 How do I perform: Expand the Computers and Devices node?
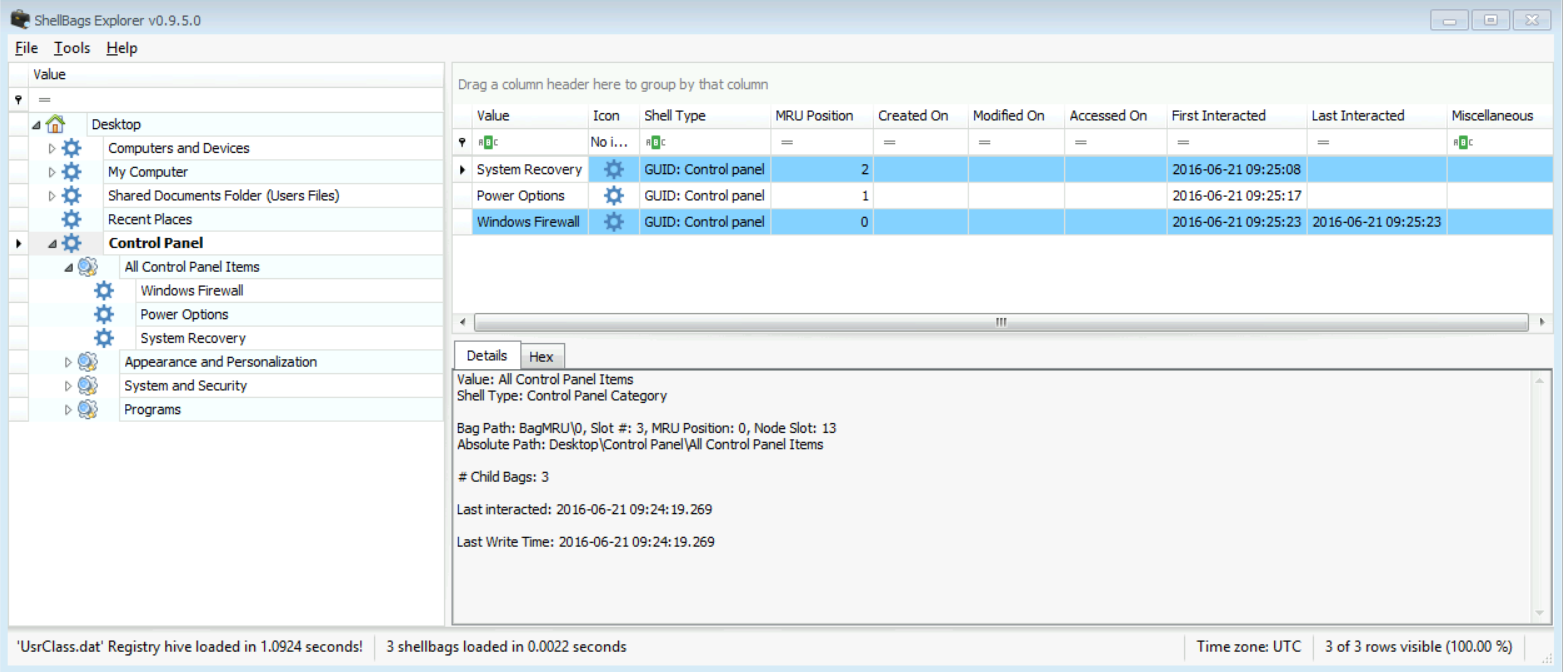pos(53,148)
